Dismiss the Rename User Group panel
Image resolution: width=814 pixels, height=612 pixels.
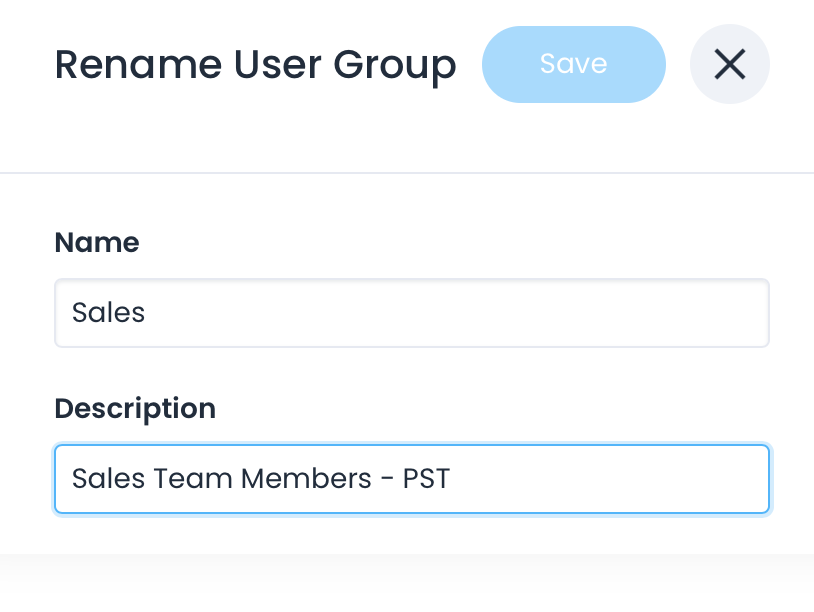(x=730, y=65)
